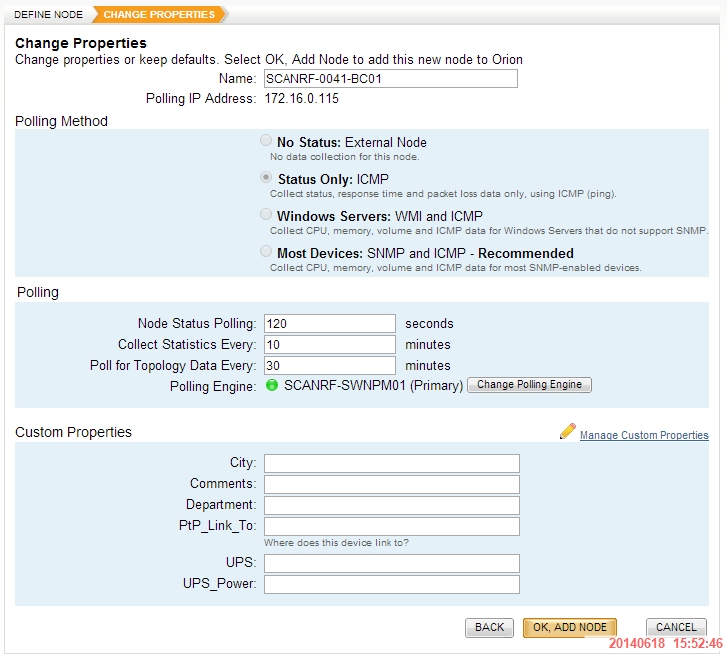This screenshot has width=727, height=657.
Task: Click the Collect Statistics Every minutes field
Action: (x=330, y=344)
